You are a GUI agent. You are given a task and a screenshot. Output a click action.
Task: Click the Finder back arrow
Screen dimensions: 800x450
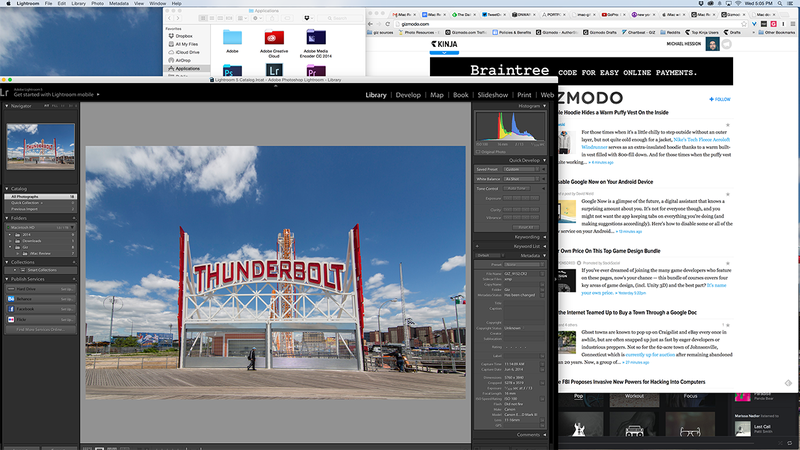[170, 18]
